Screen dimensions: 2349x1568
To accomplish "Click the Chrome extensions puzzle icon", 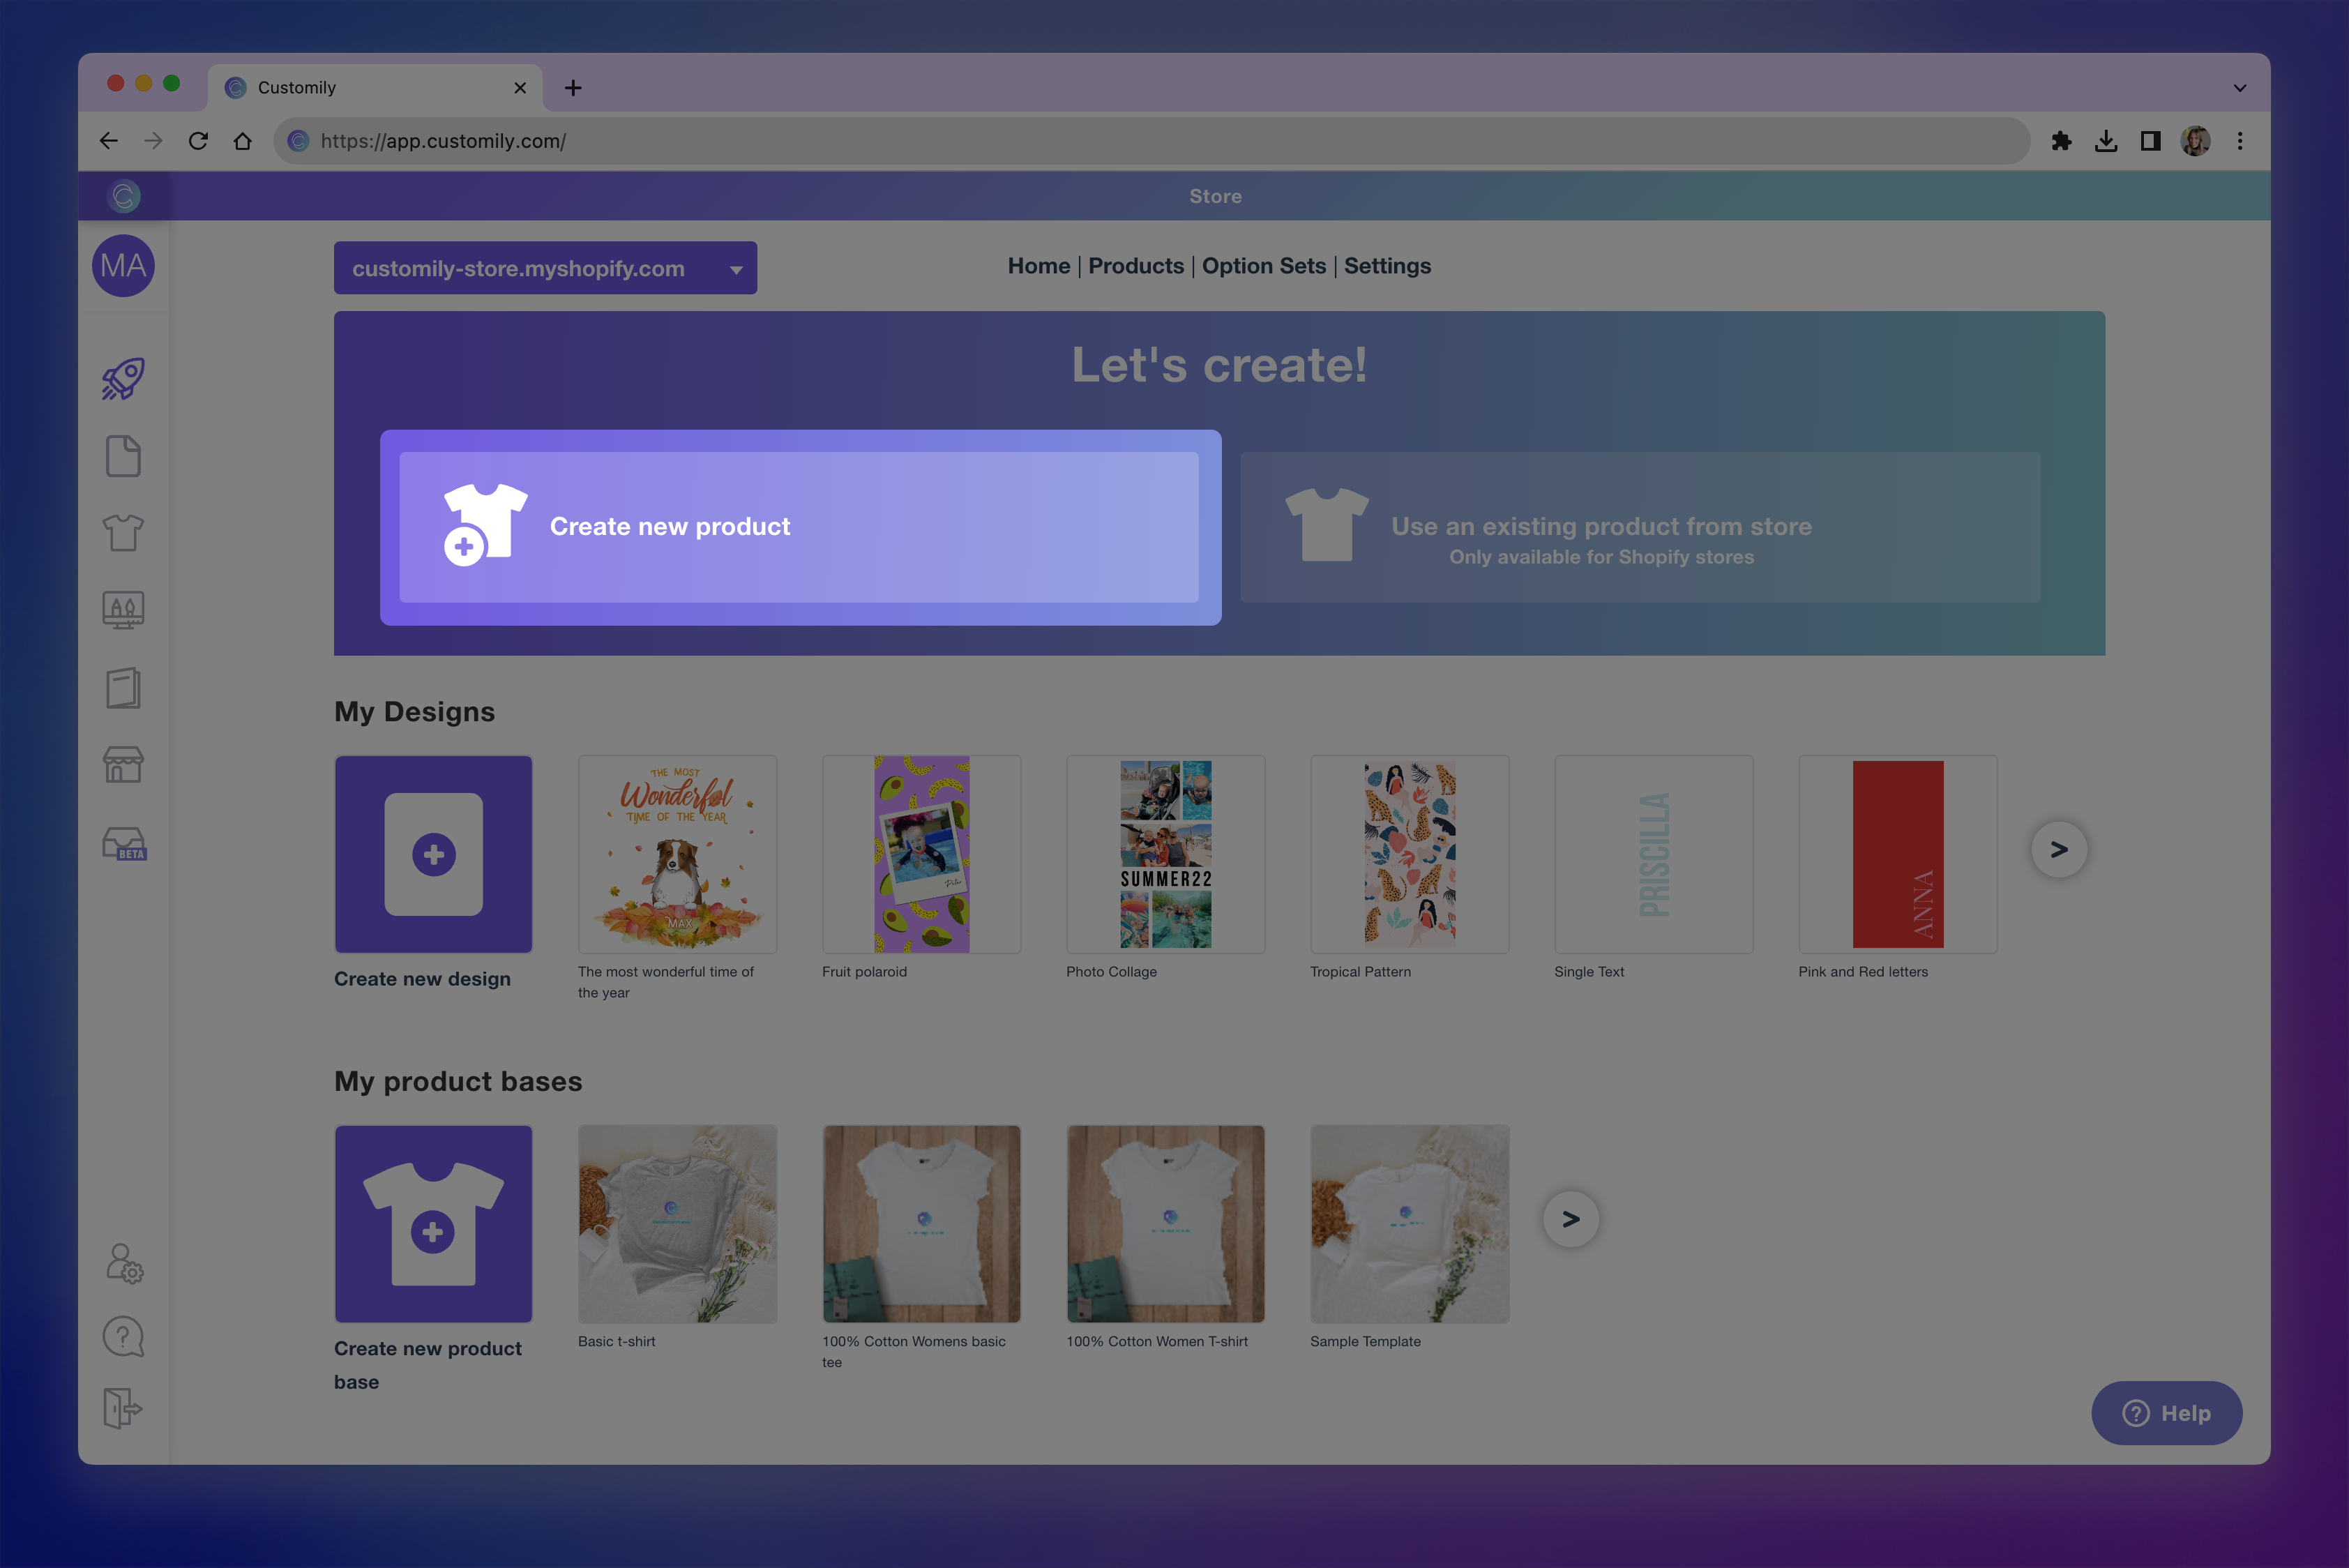I will coord(2063,140).
